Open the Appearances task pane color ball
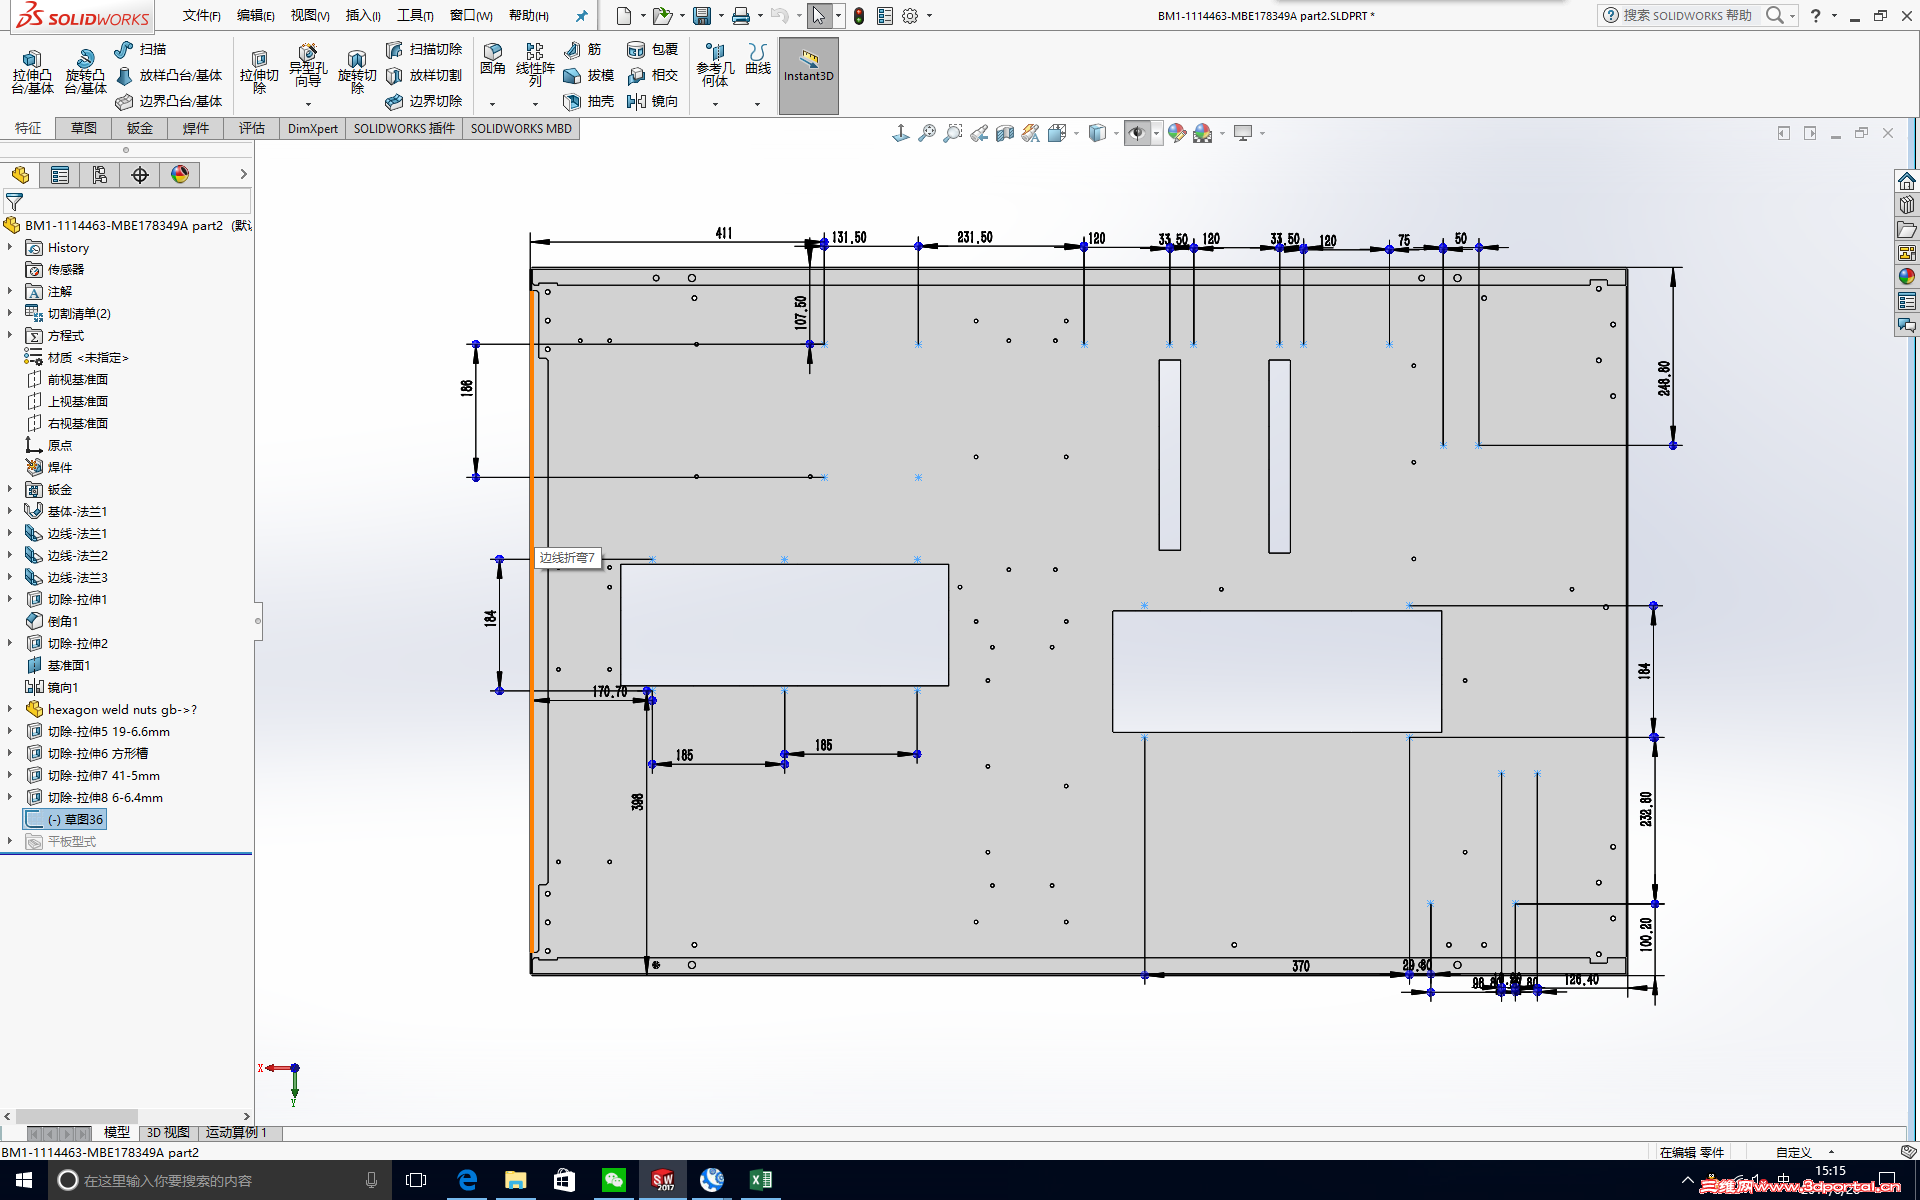 pyautogui.click(x=1907, y=277)
